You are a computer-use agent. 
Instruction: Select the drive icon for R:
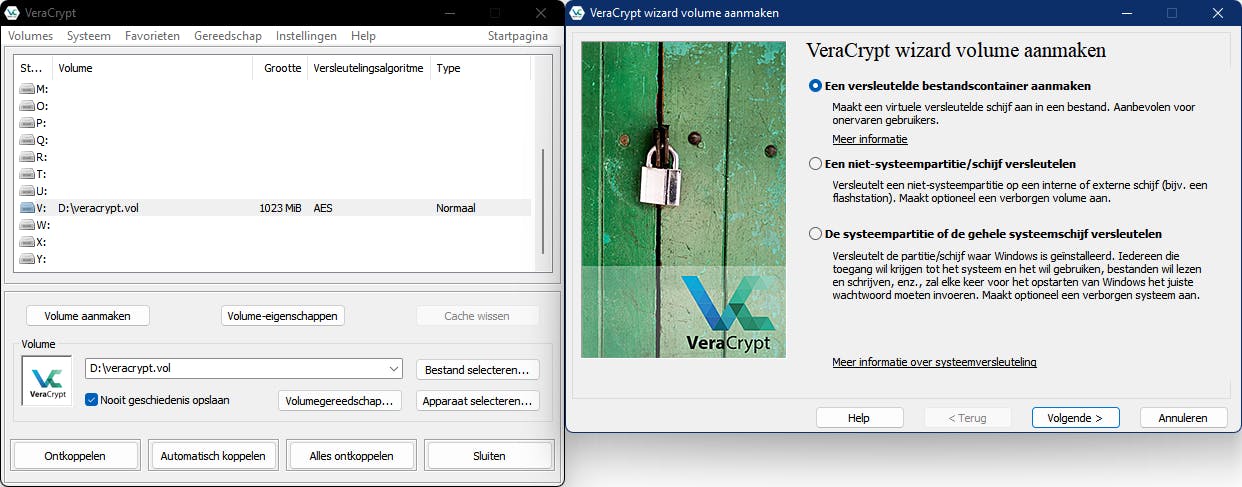click(27, 157)
